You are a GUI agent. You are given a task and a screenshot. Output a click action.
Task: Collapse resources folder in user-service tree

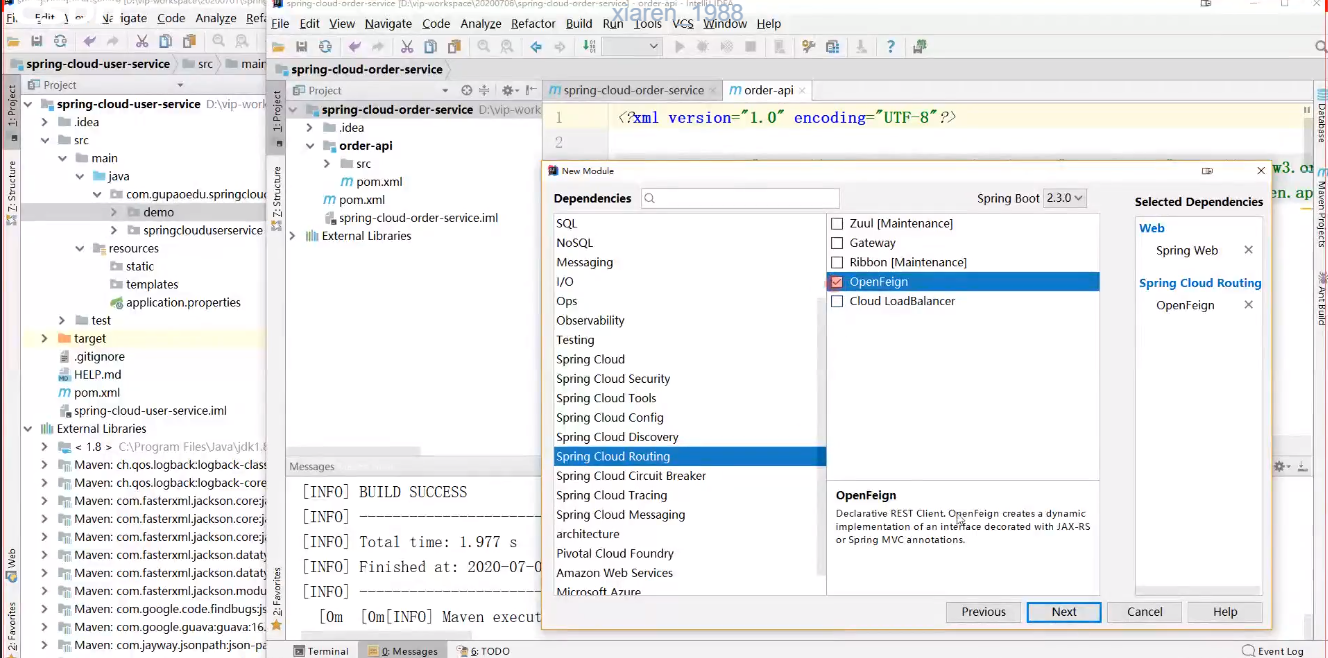pos(80,248)
